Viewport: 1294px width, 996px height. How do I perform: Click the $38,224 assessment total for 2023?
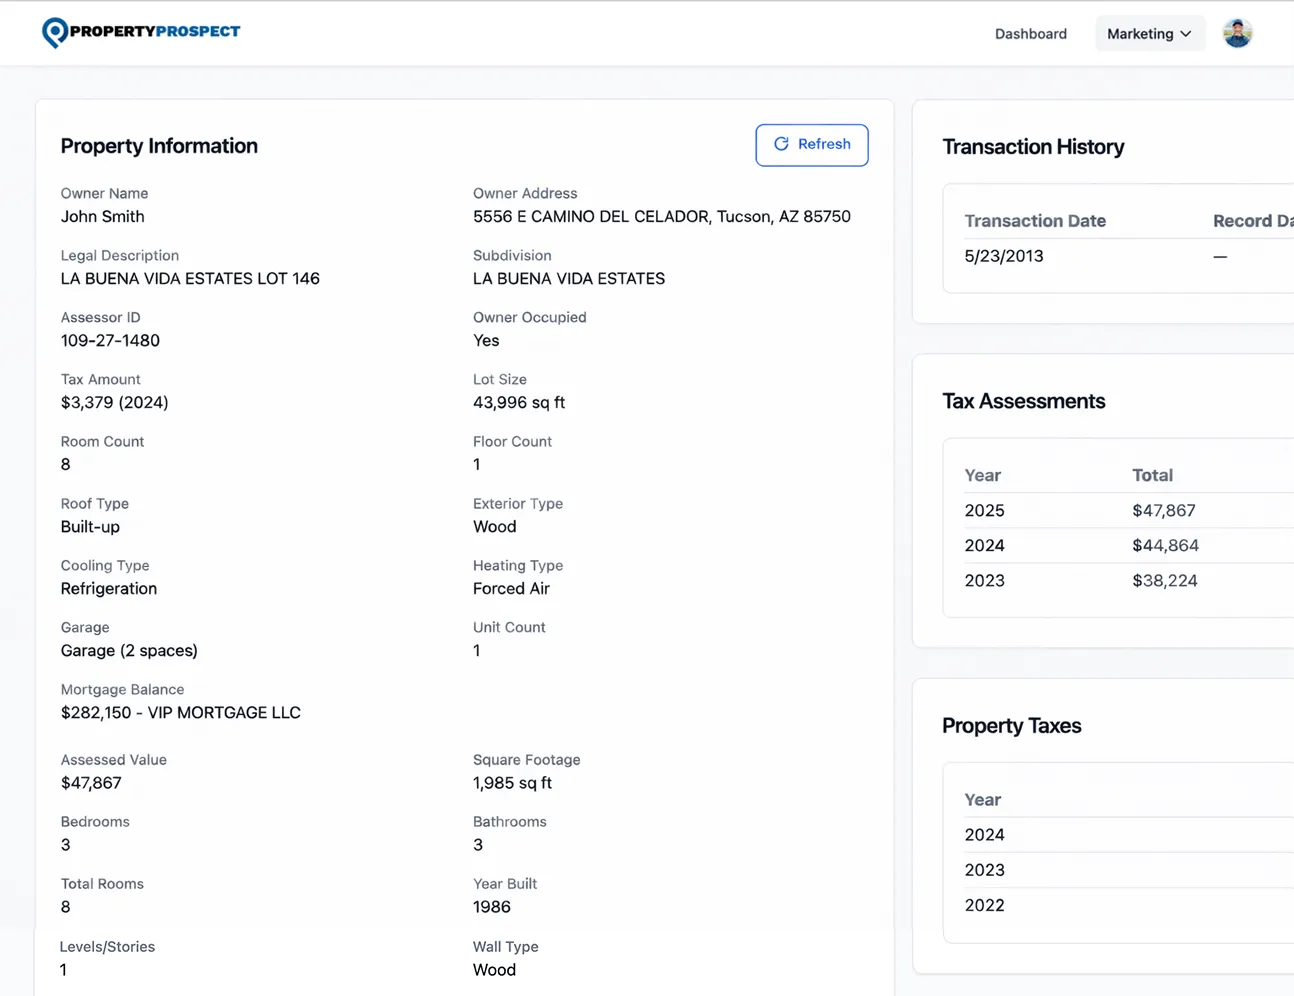coord(1164,580)
